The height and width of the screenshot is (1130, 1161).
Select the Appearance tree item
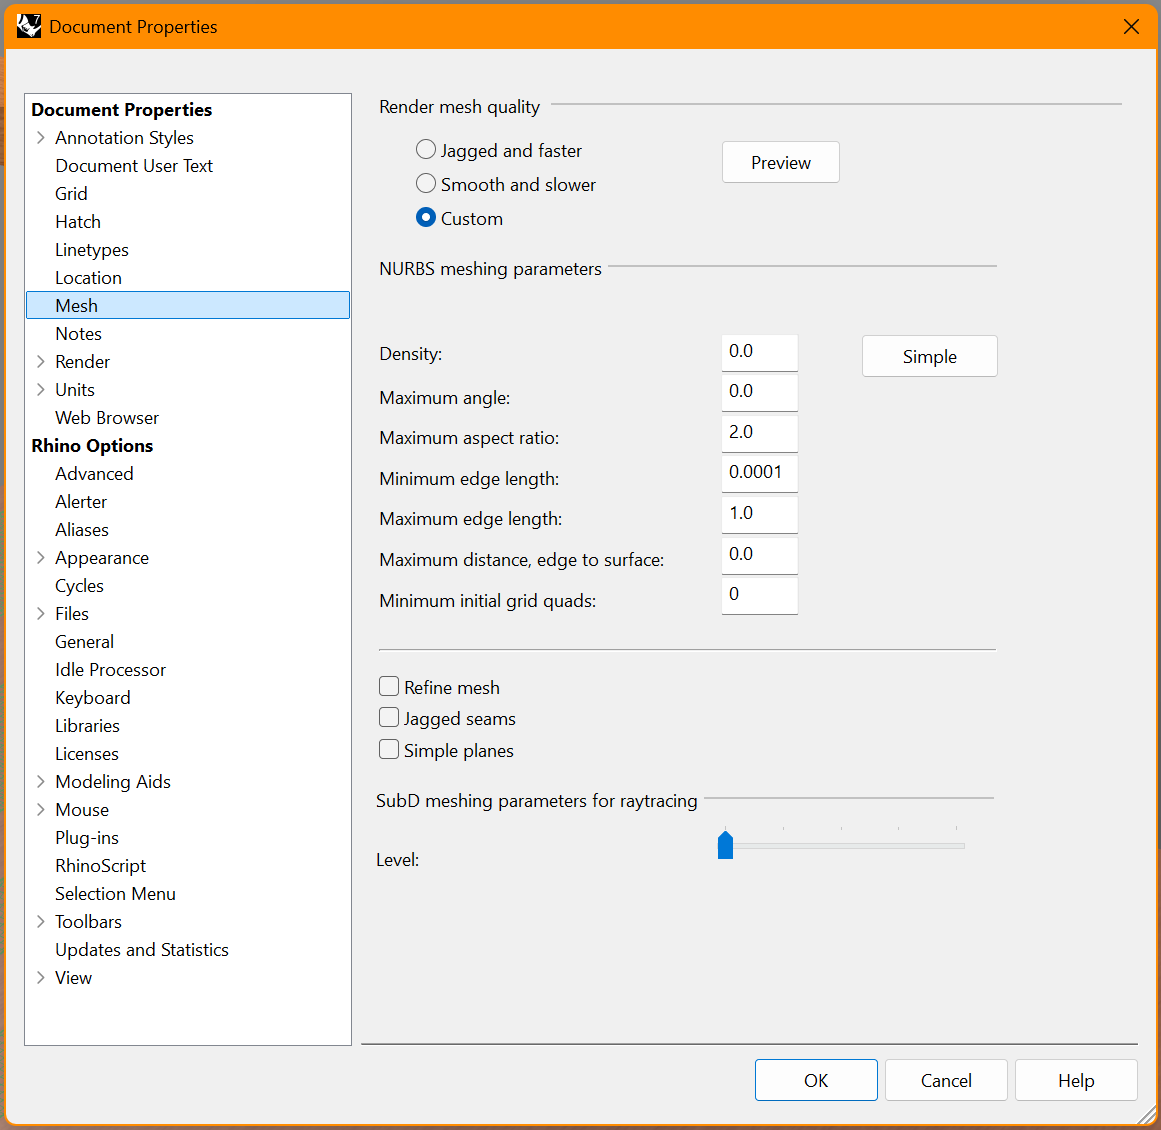click(102, 558)
